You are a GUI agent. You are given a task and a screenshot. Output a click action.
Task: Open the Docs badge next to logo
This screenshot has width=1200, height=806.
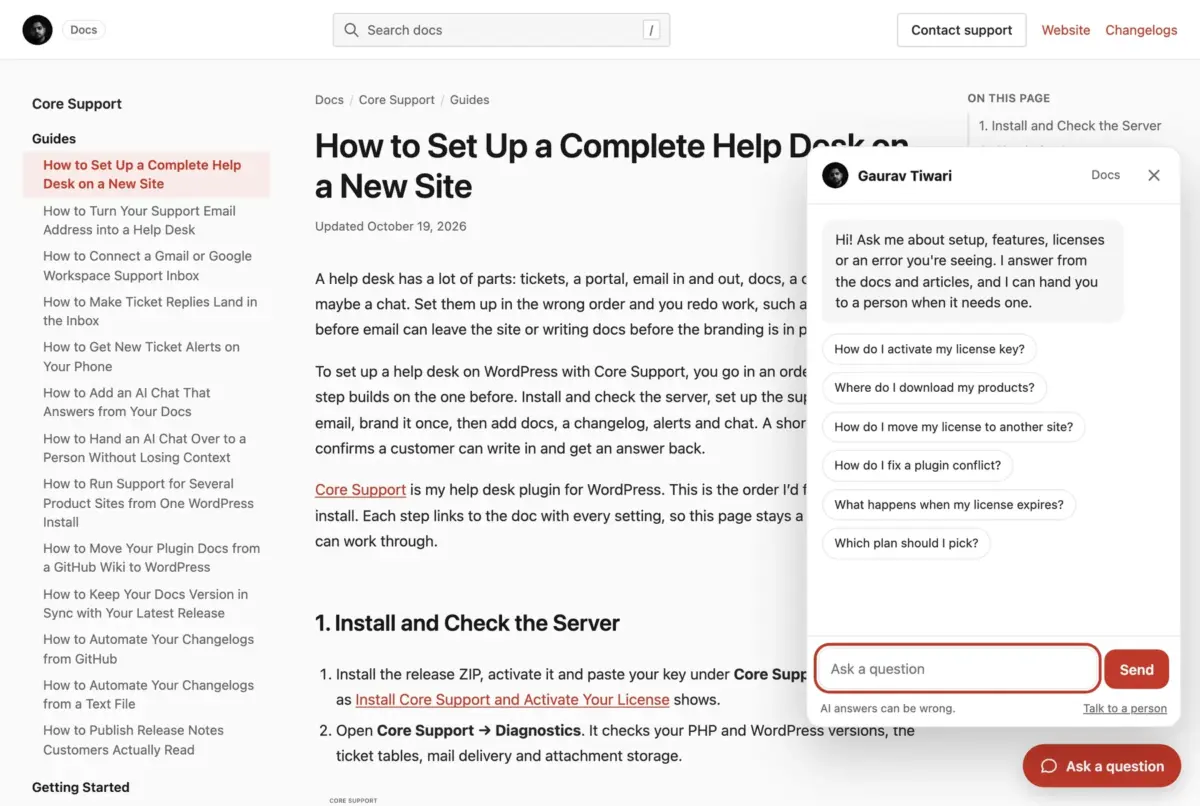click(x=84, y=30)
